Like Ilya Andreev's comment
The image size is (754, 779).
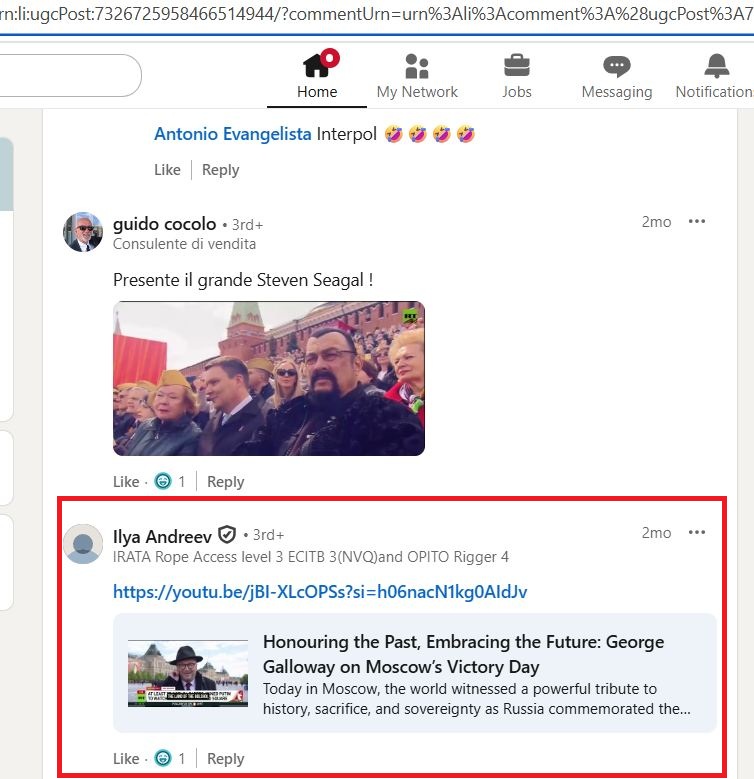coord(126,759)
